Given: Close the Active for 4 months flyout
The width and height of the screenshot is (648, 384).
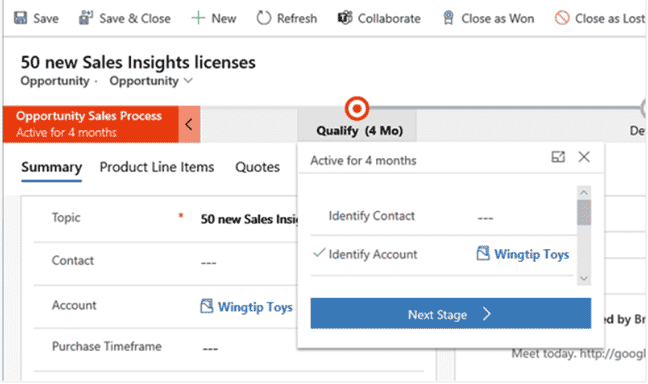Looking at the screenshot, I should [x=584, y=157].
